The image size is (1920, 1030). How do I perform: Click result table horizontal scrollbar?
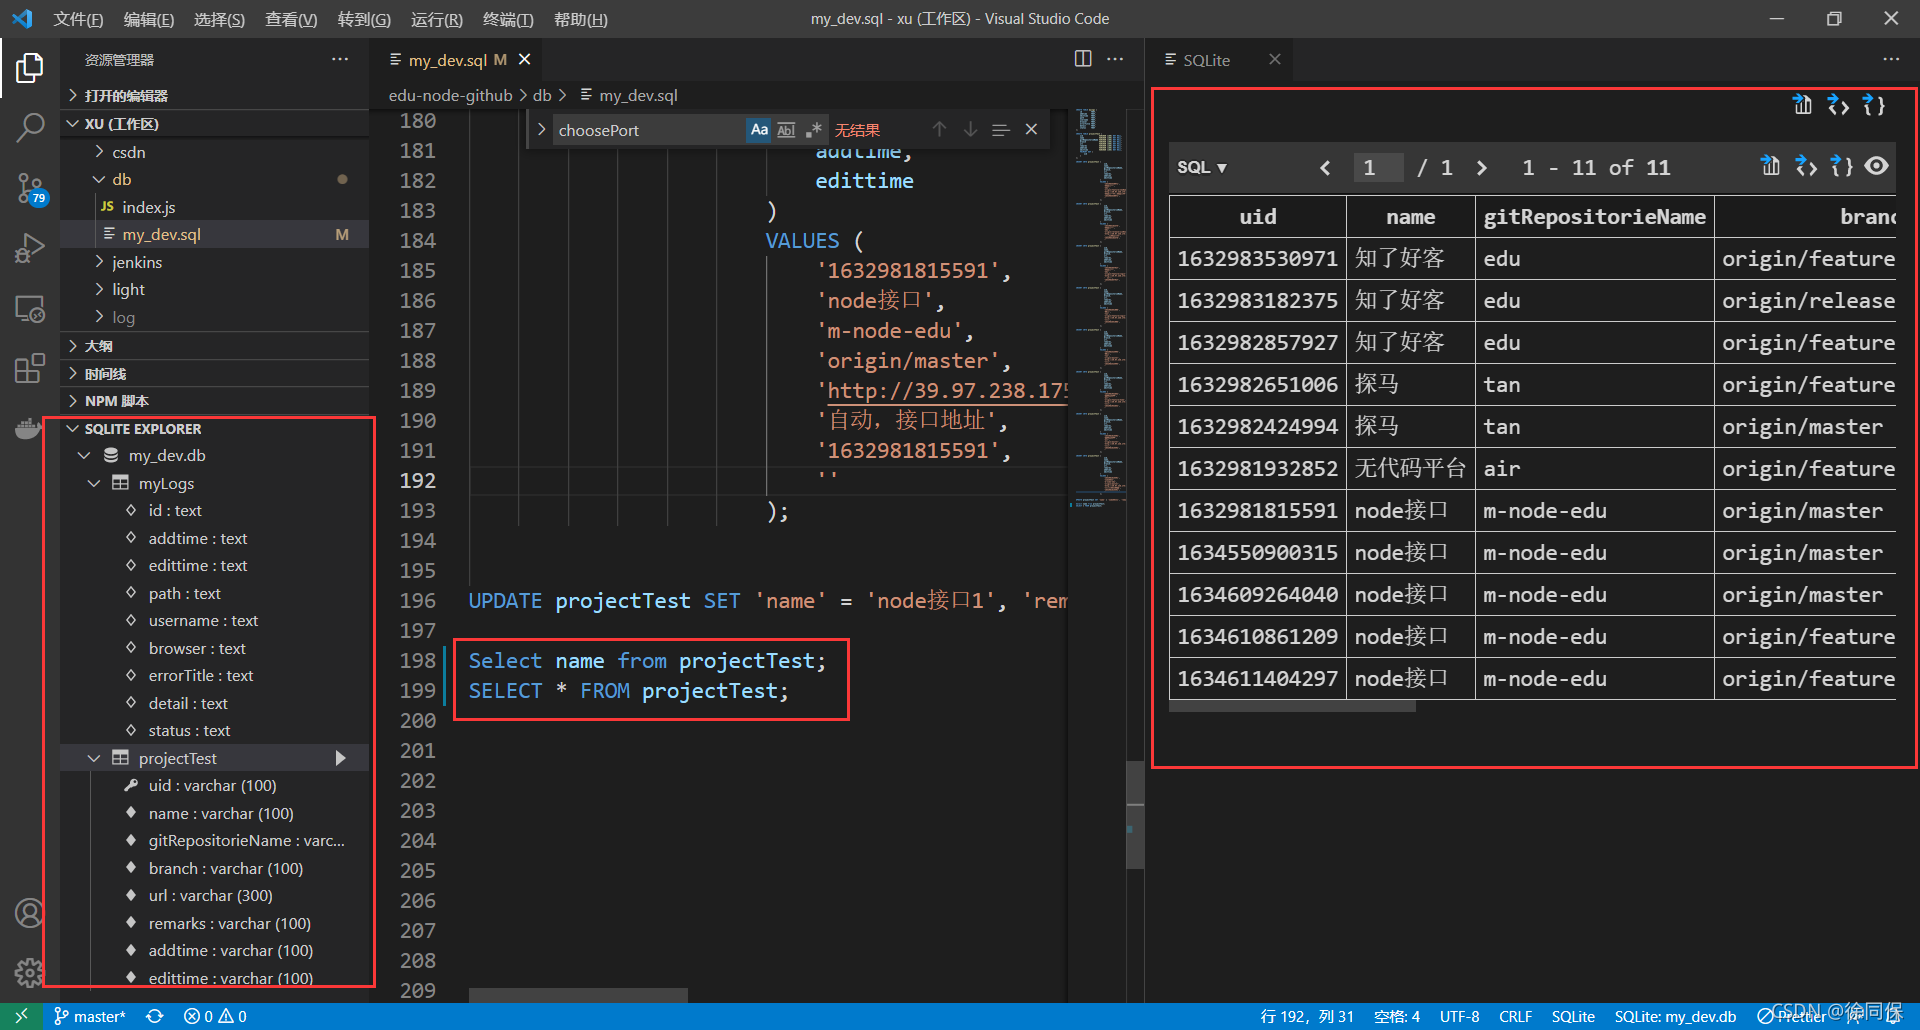pyautogui.click(x=1292, y=706)
